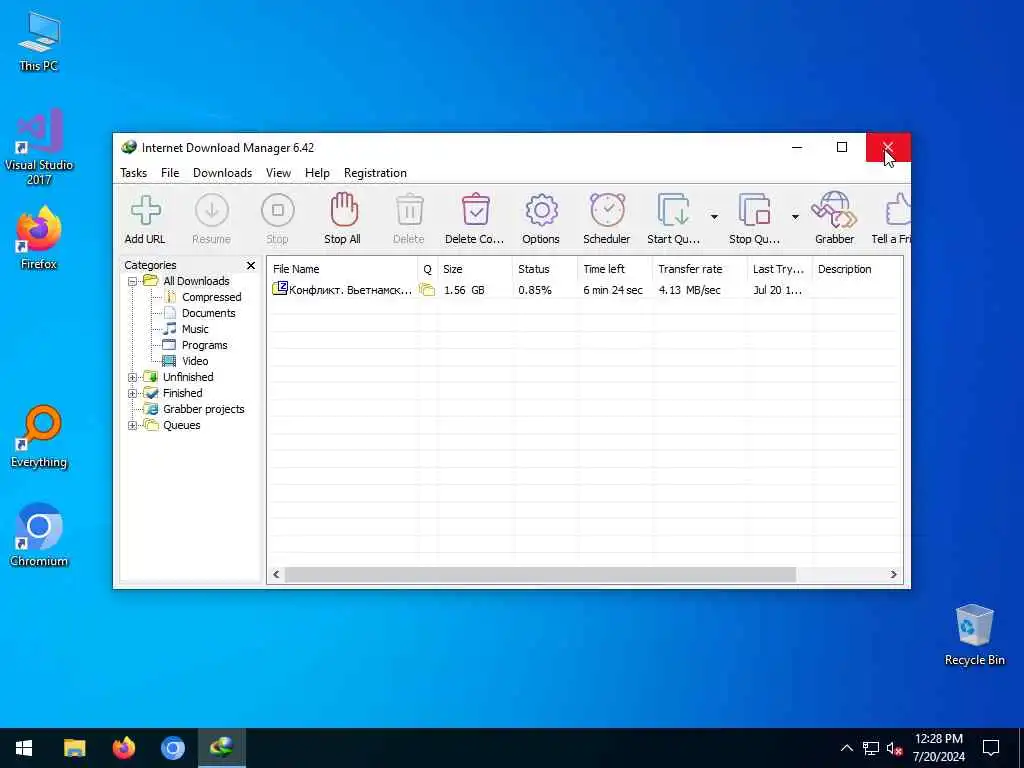Viewport: 1024px width, 768px height.
Task: Click the Firefox taskbar icon
Action: point(123,748)
